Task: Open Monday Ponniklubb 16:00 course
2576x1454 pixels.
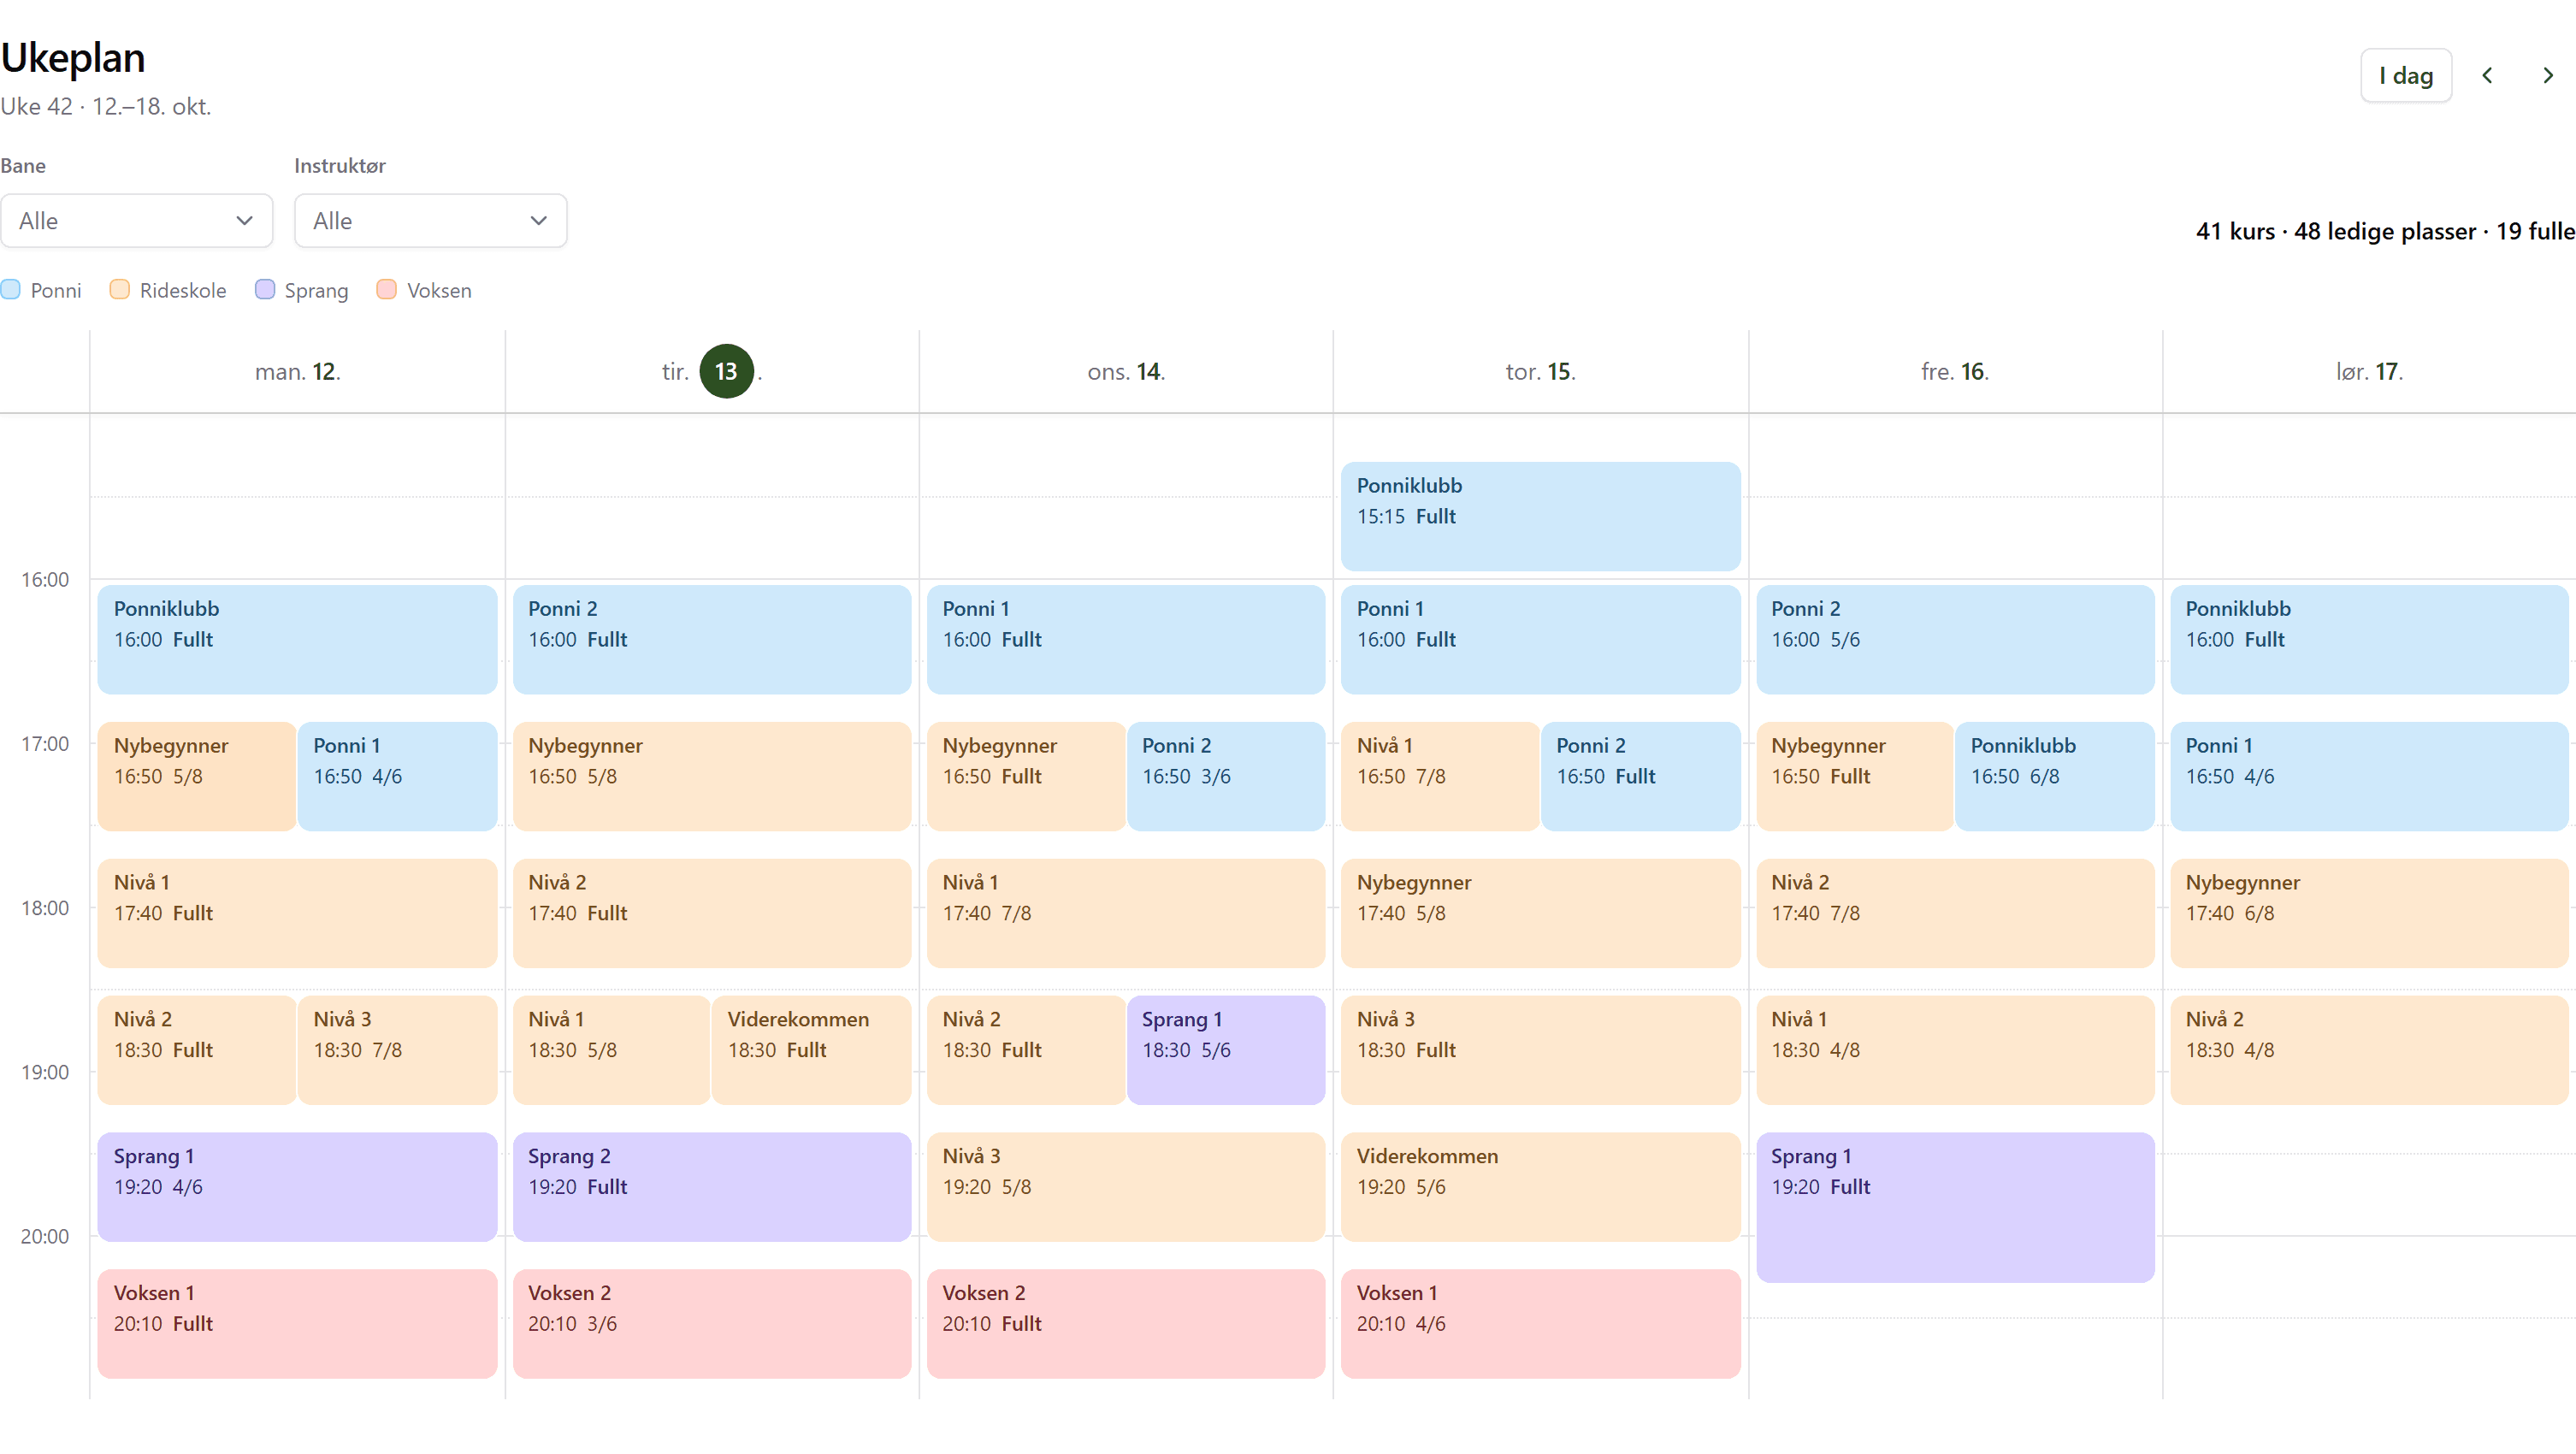Action: pyautogui.click(x=298, y=640)
